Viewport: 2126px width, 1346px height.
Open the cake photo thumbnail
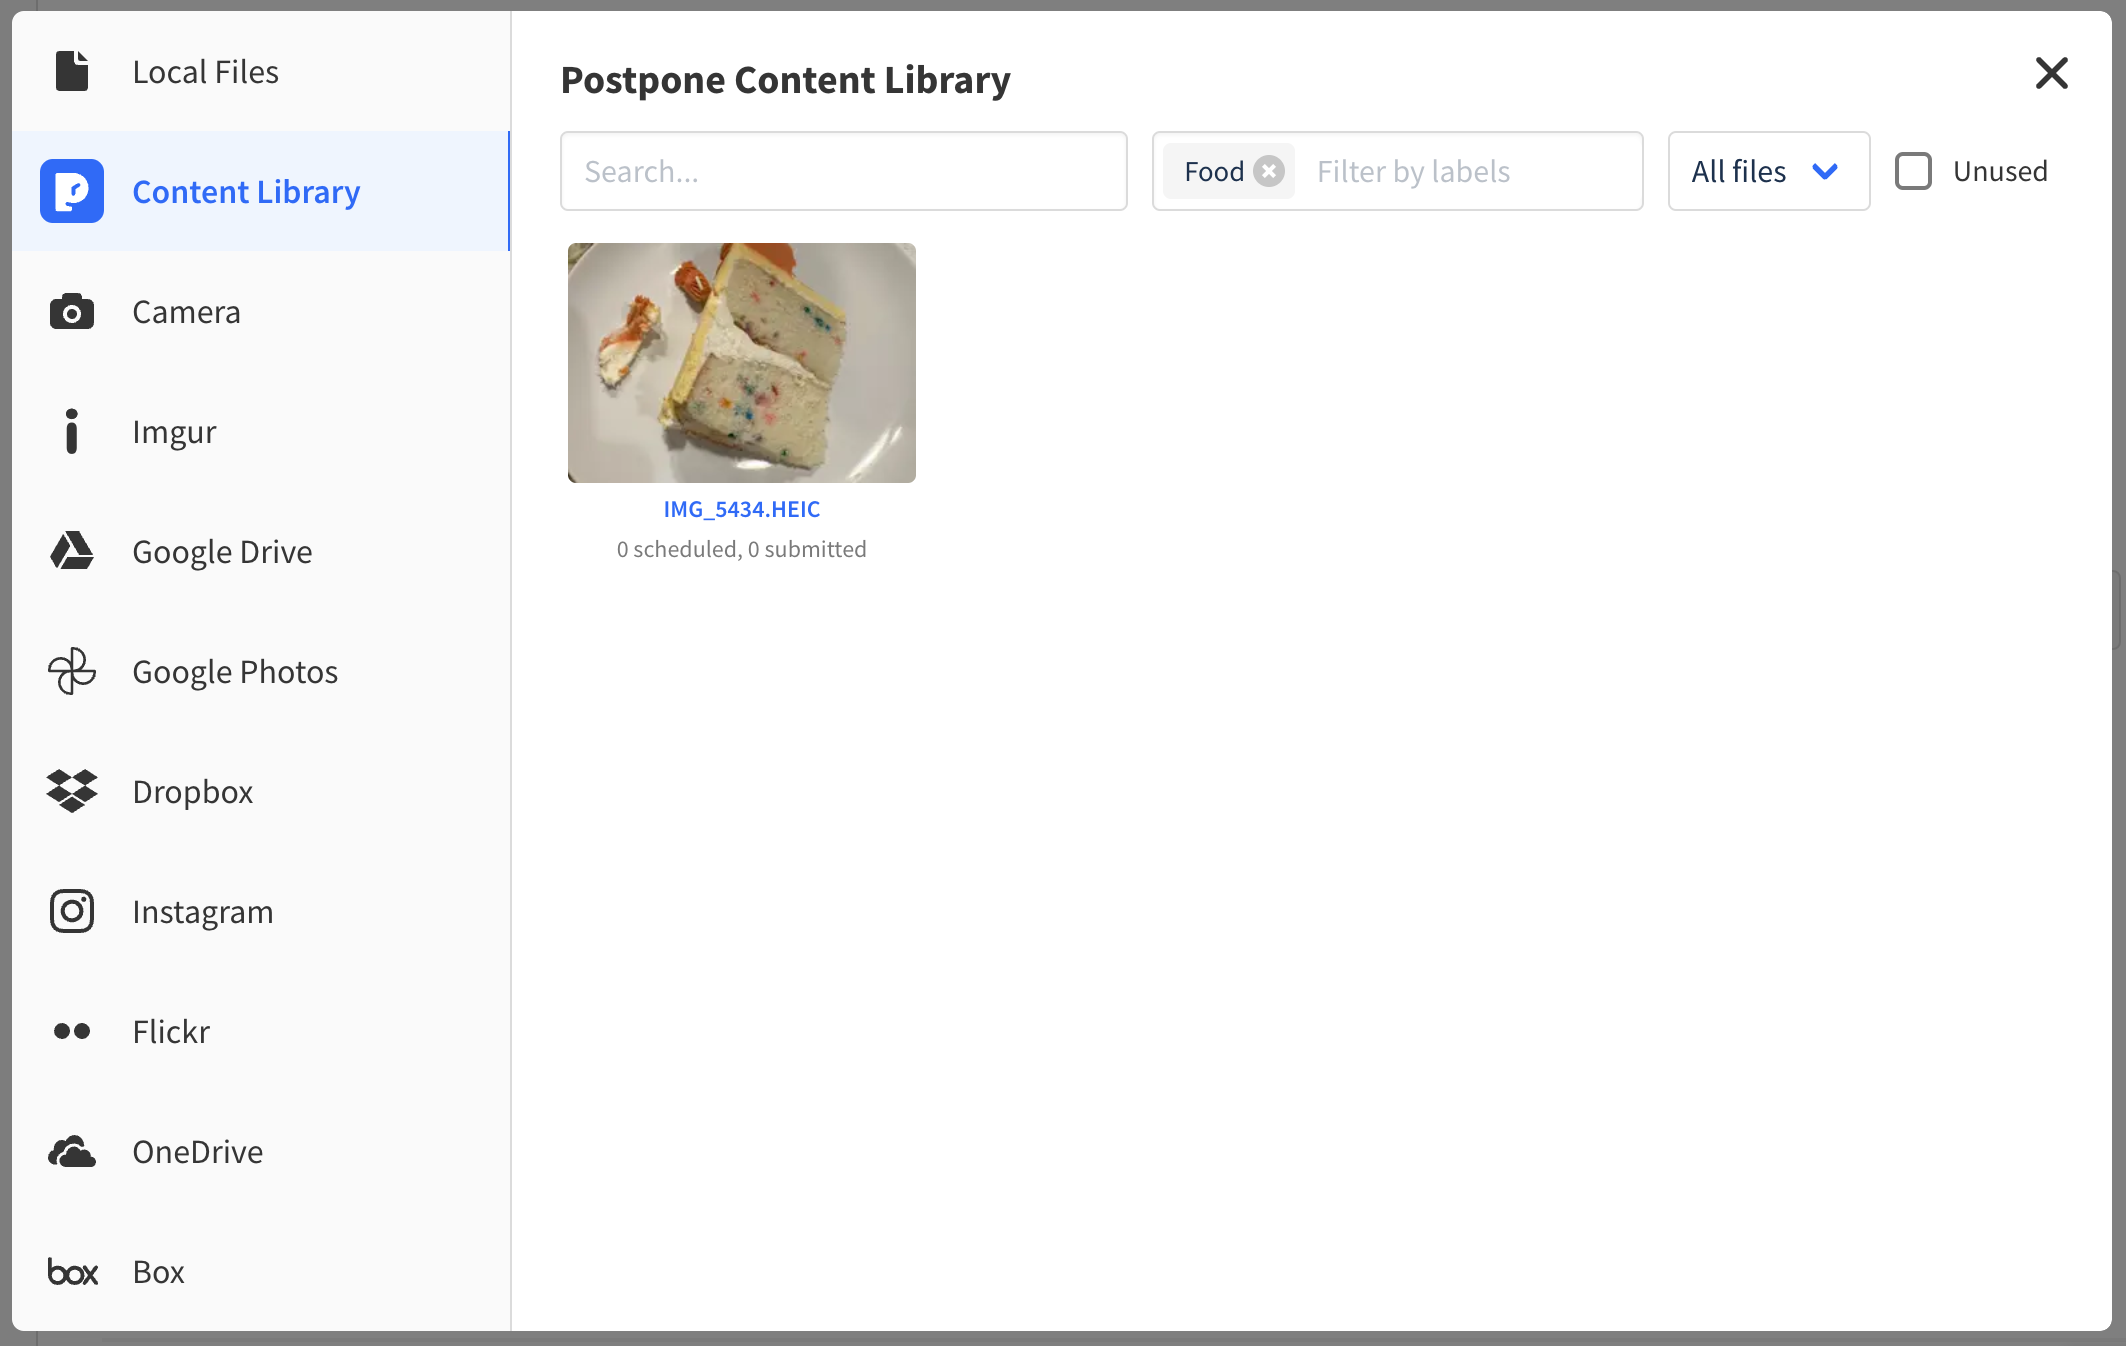741,363
